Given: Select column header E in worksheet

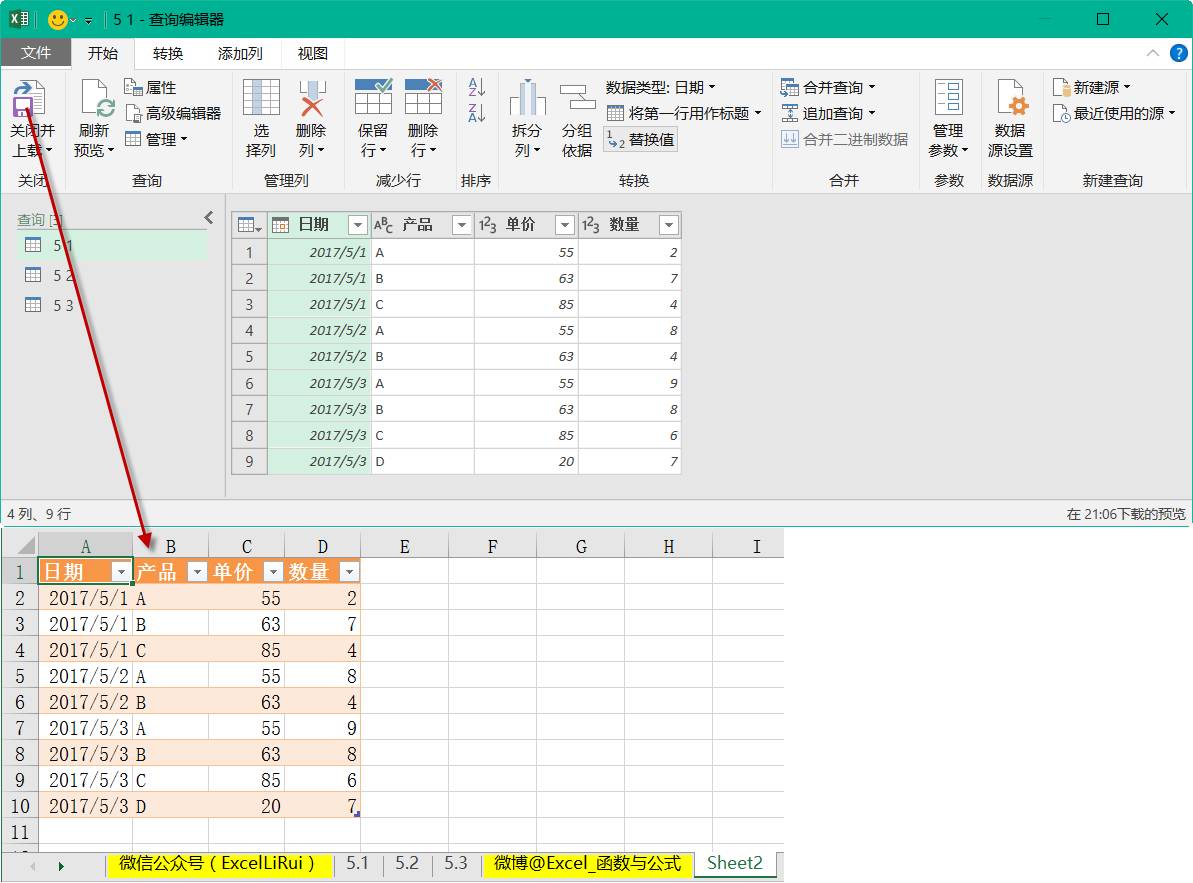Looking at the screenshot, I should tap(405, 546).
